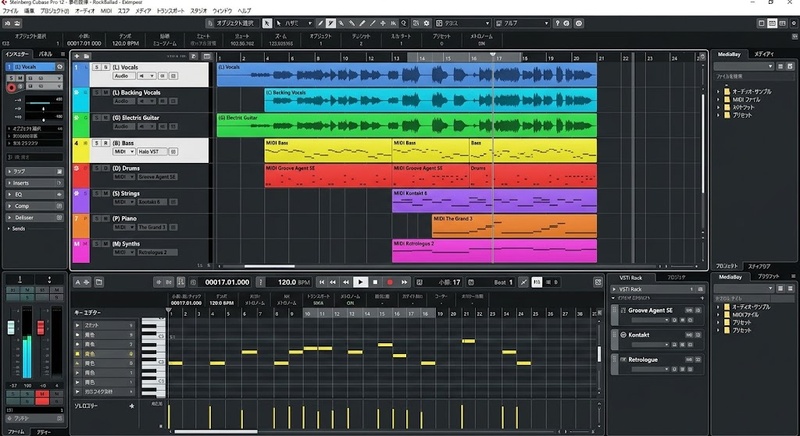
Task: Click the 120.0 BPM tempo field
Action: [x=294, y=282]
